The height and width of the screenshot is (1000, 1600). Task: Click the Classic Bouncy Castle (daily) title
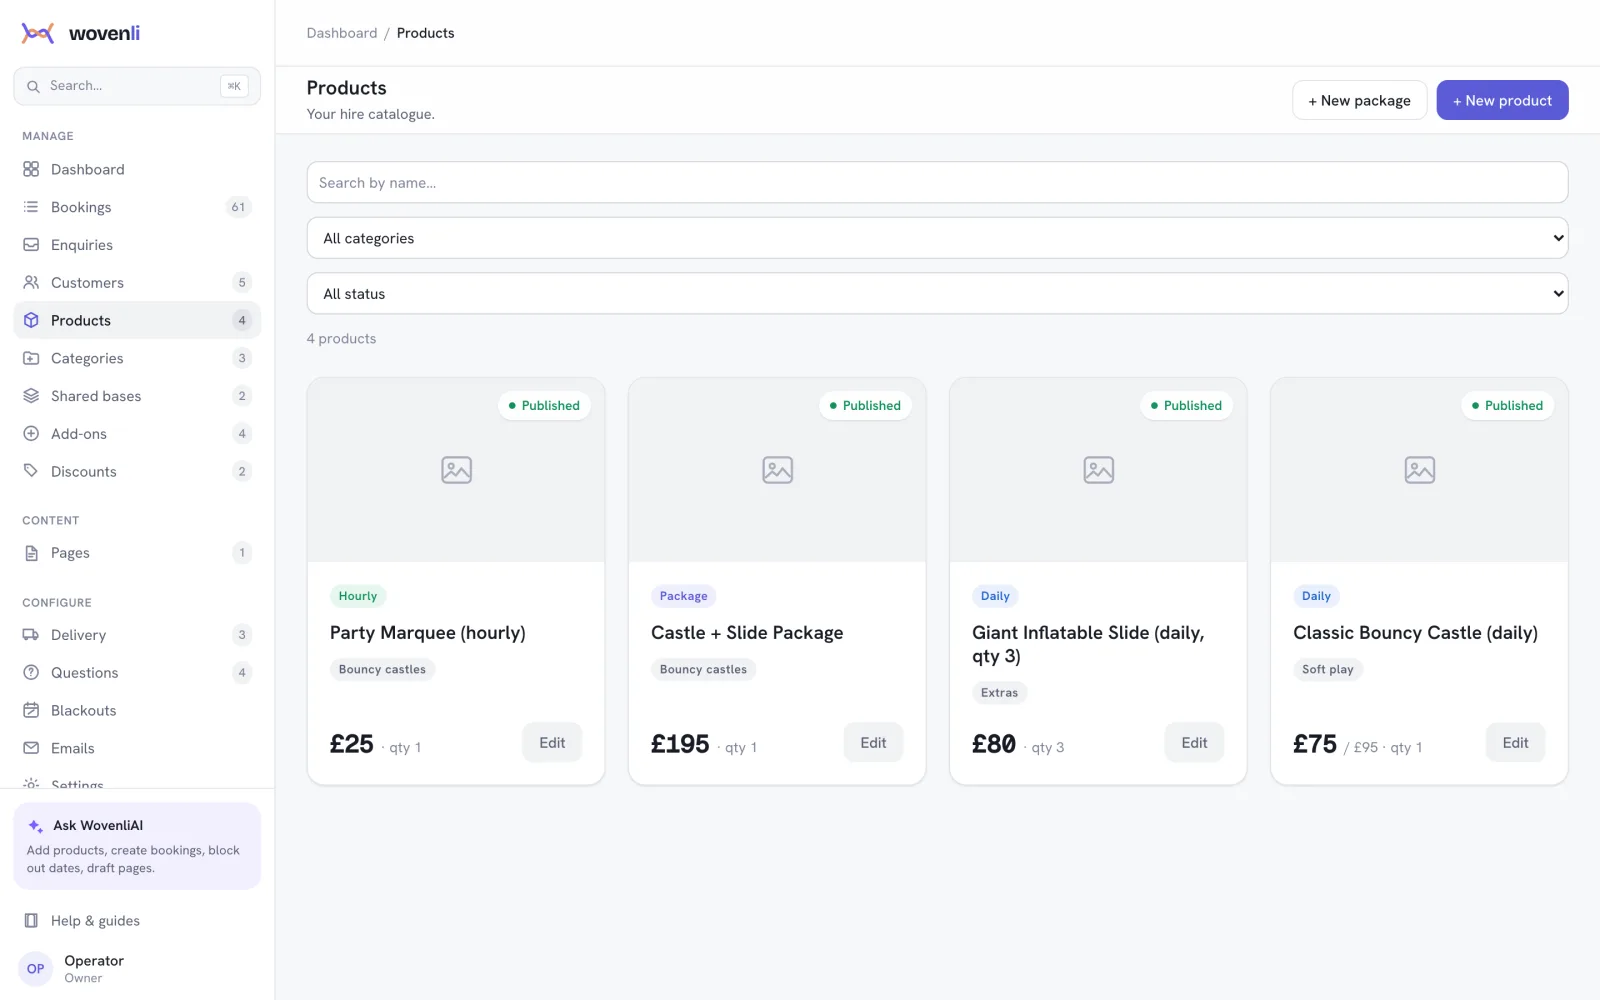(x=1415, y=633)
